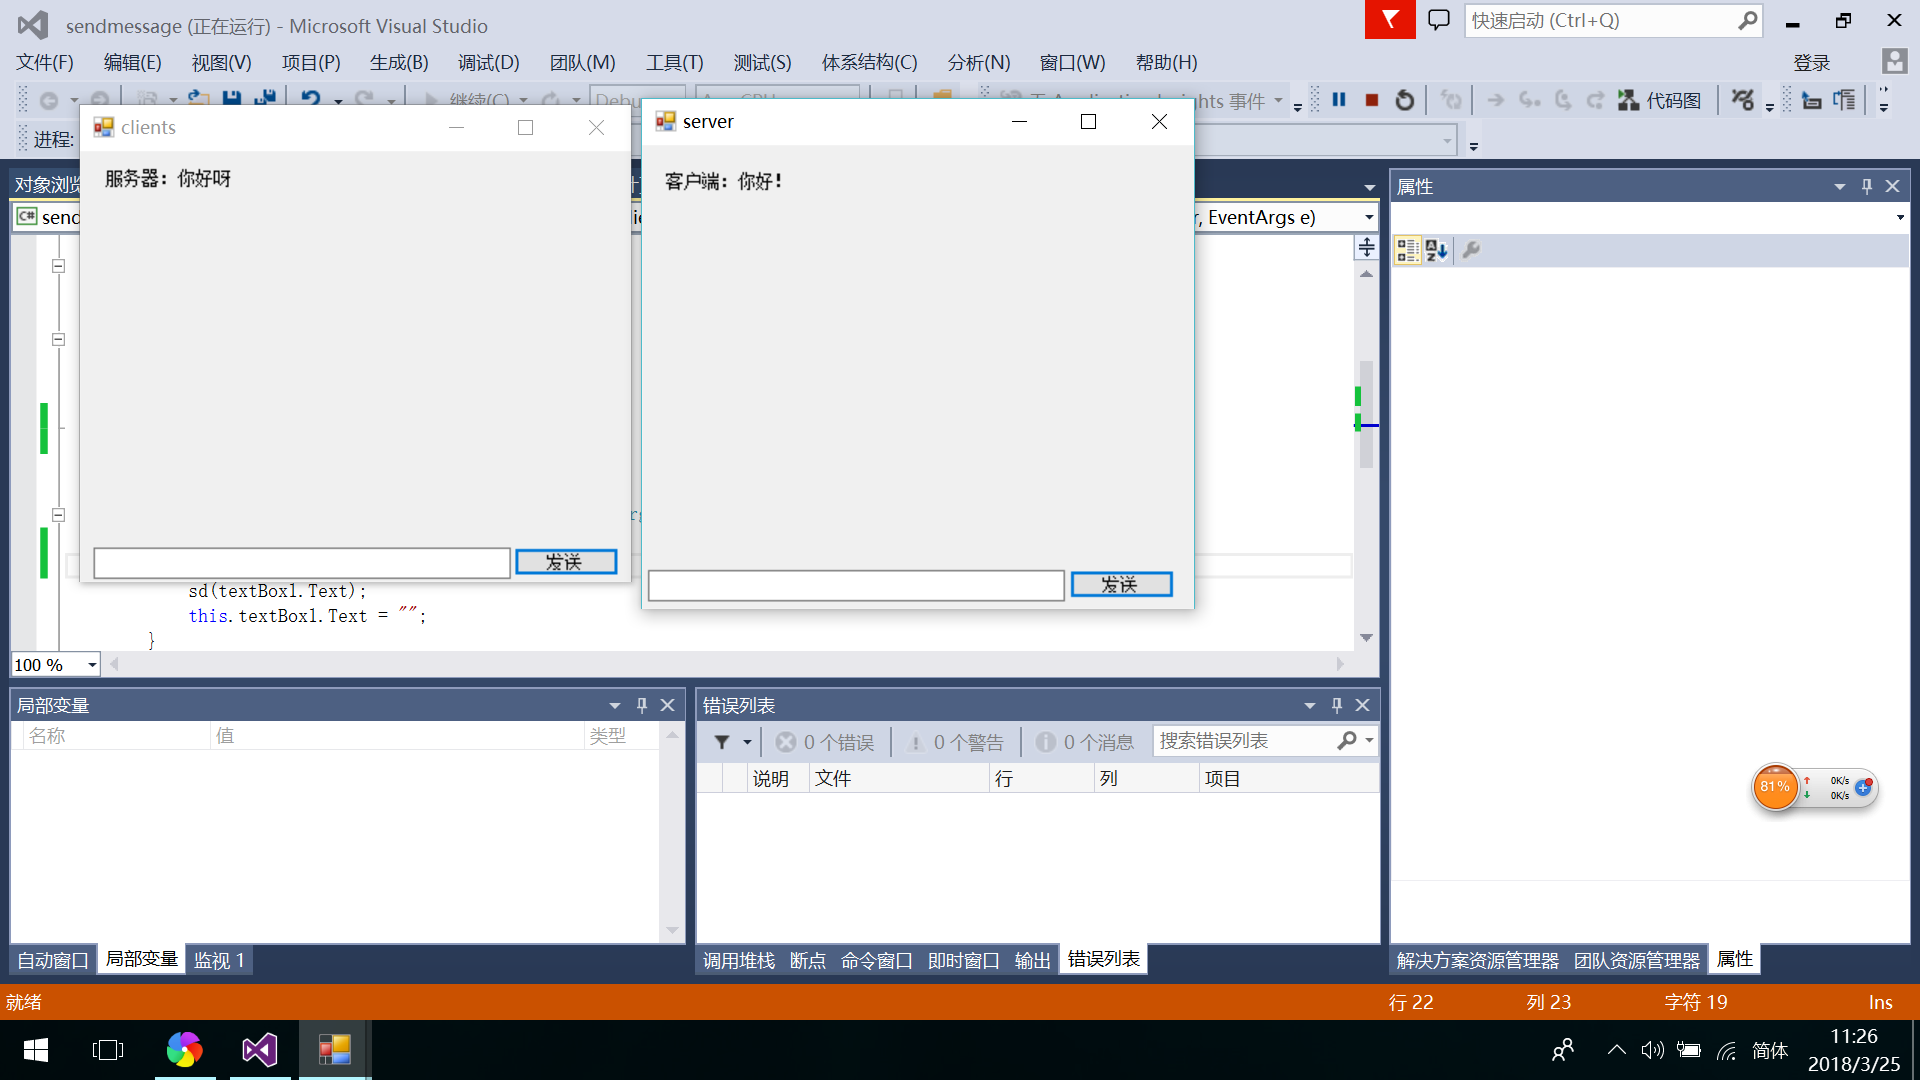Switch to the 自动窗口 tab
The height and width of the screenshot is (1080, 1920).
pos(53,960)
